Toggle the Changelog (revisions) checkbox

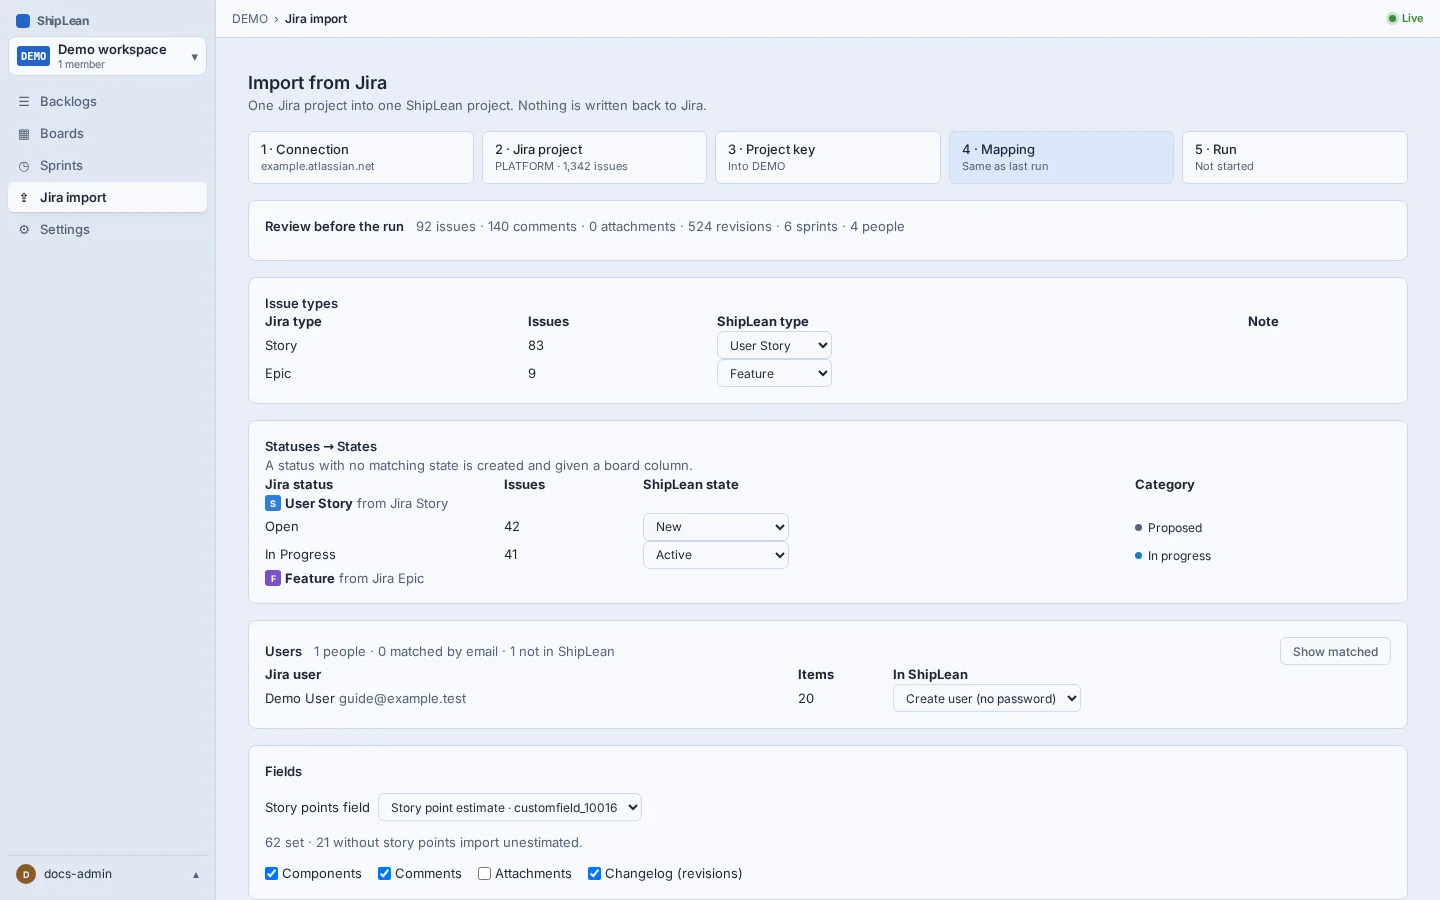pyautogui.click(x=594, y=874)
